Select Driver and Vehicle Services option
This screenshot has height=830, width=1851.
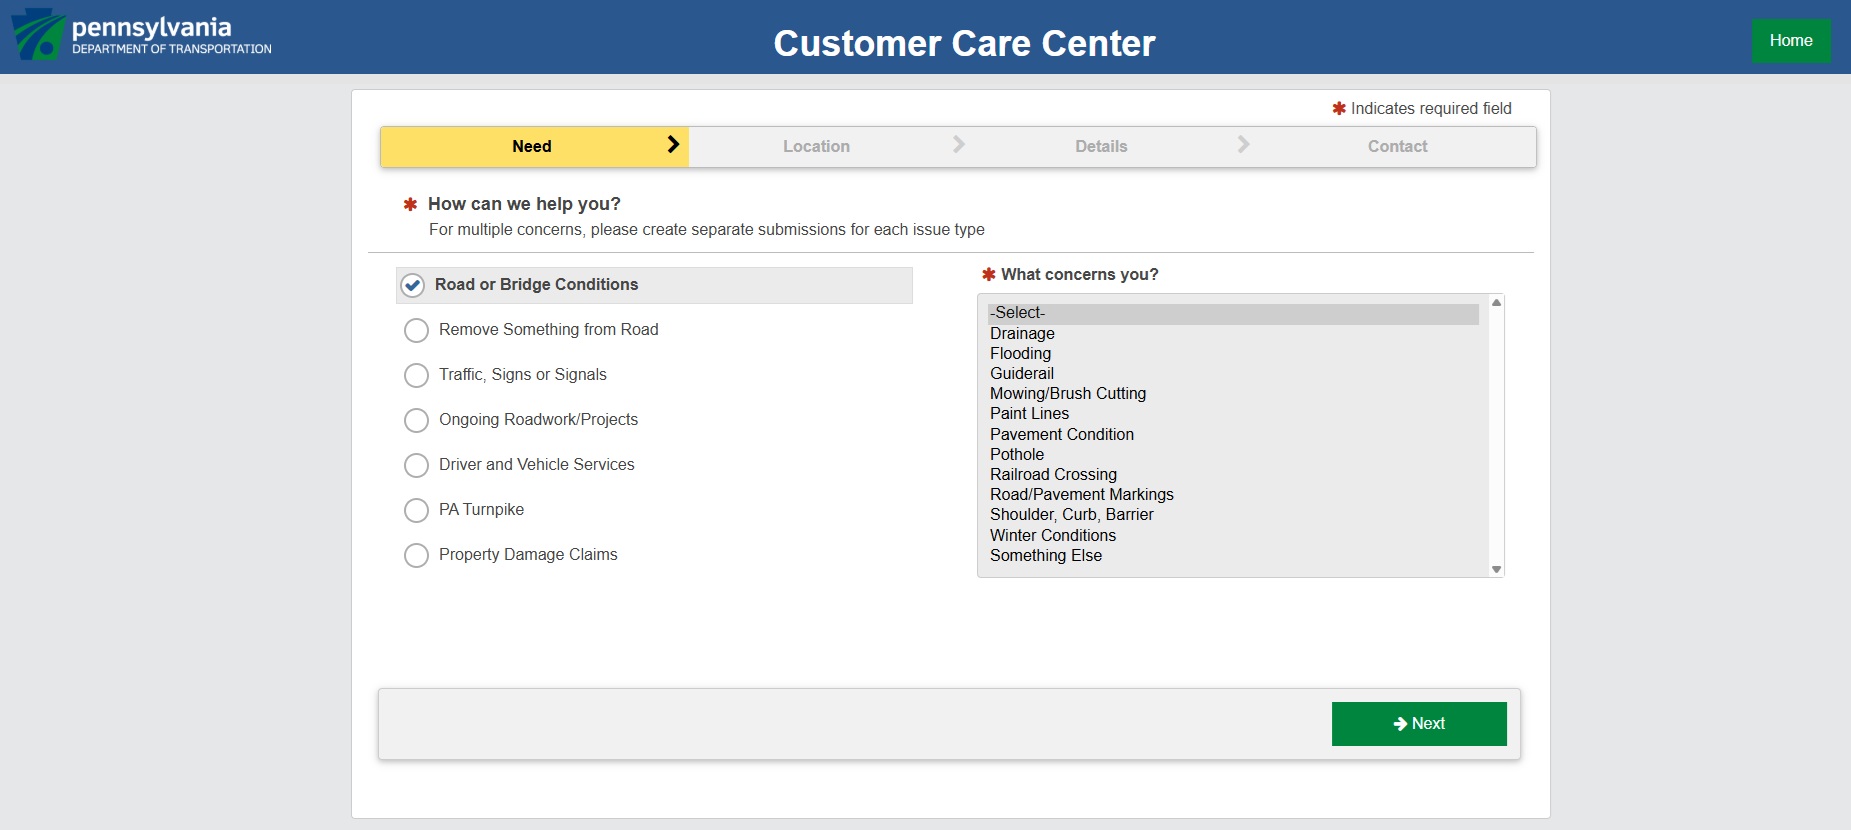(416, 465)
